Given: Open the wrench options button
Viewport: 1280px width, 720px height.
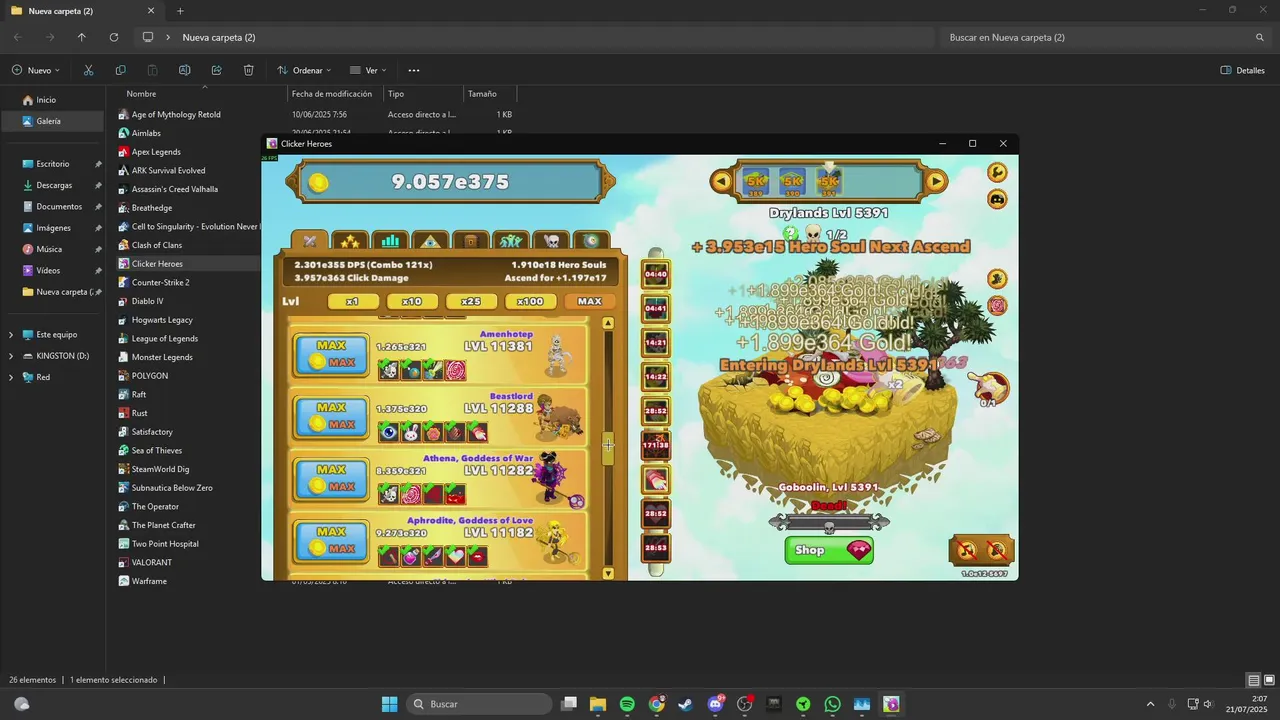Looking at the screenshot, I should click(x=997, y=173).
